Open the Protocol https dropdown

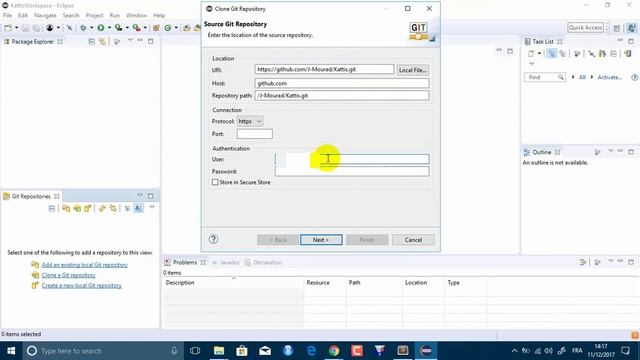[x=250, y=121]
